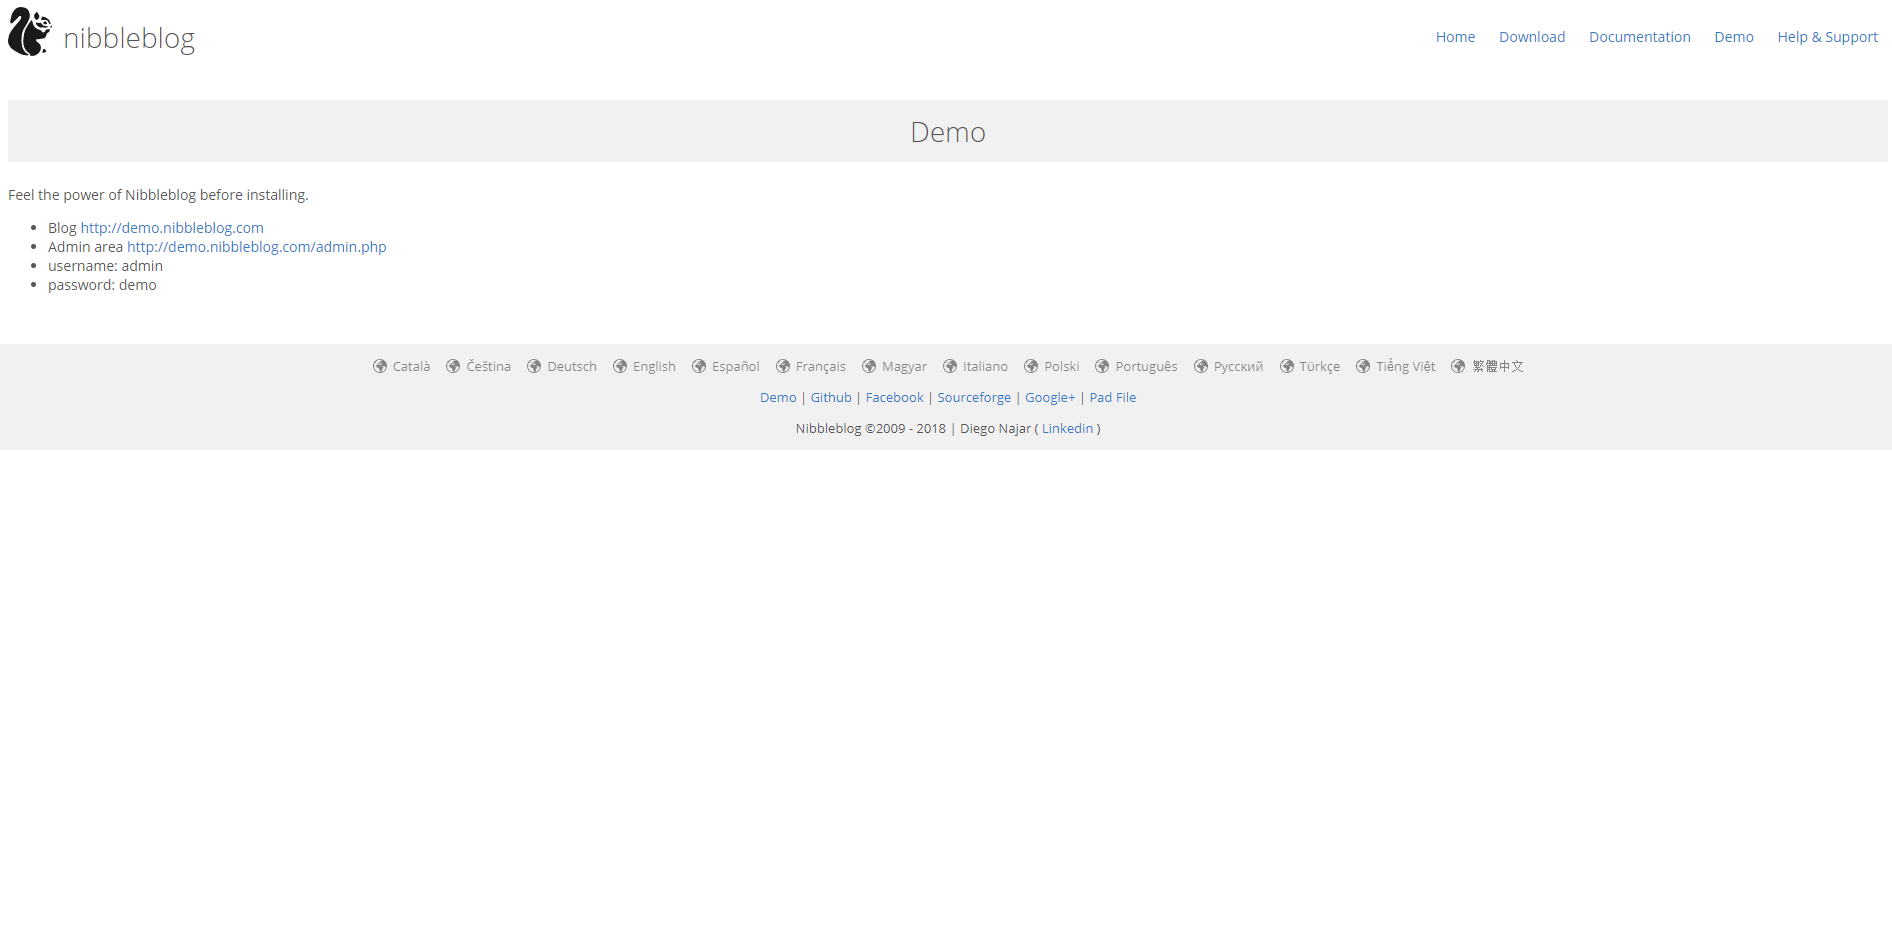The image size is (1892, 938).
Task: Switch language to Türkçe
Action: (x=1319, y=367)
